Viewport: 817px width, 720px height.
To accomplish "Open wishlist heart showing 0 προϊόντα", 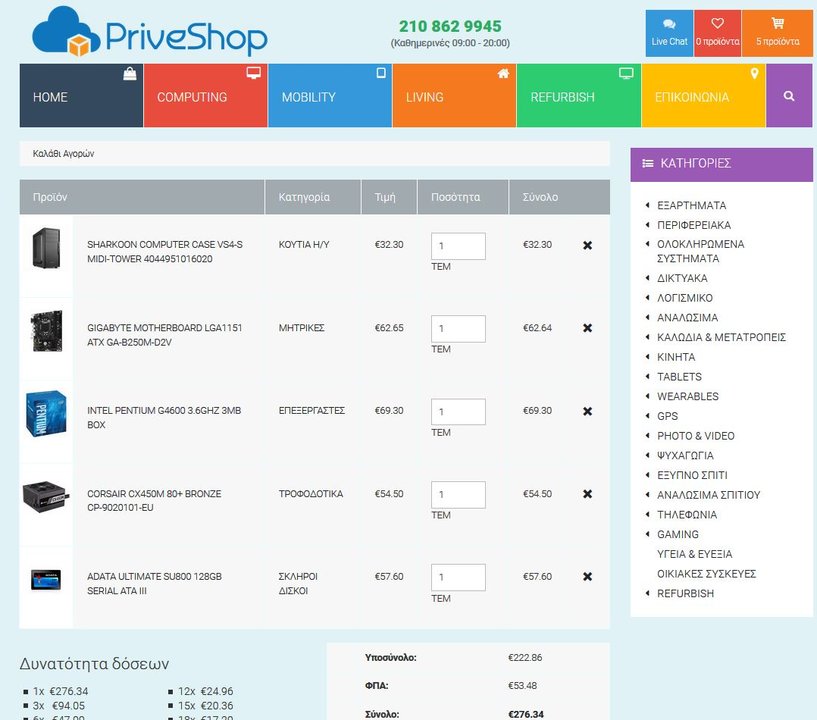I will coord(717,33).
